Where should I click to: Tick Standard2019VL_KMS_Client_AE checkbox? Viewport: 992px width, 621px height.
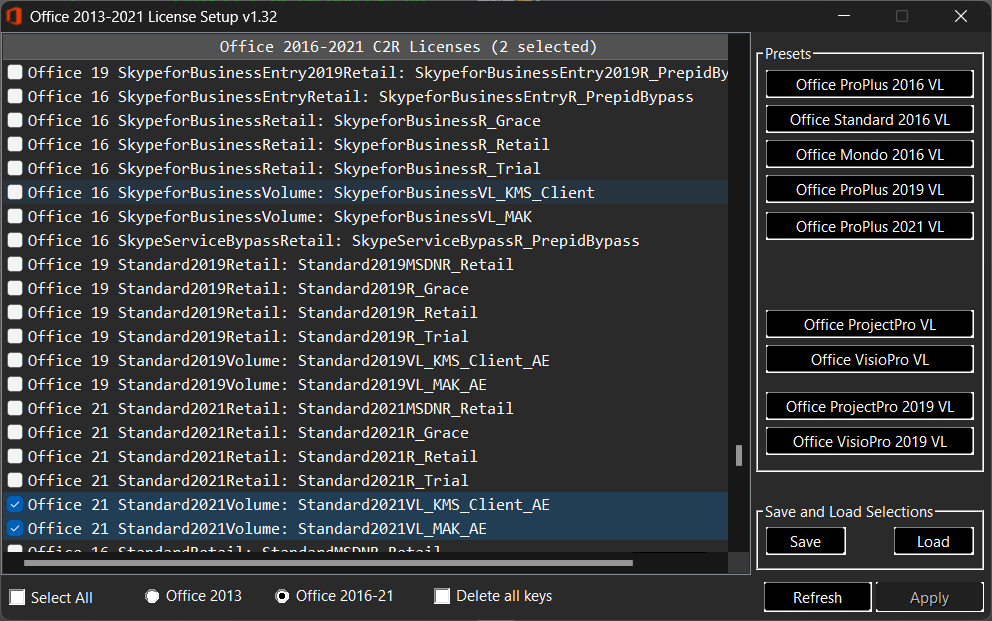coord(15,360)
